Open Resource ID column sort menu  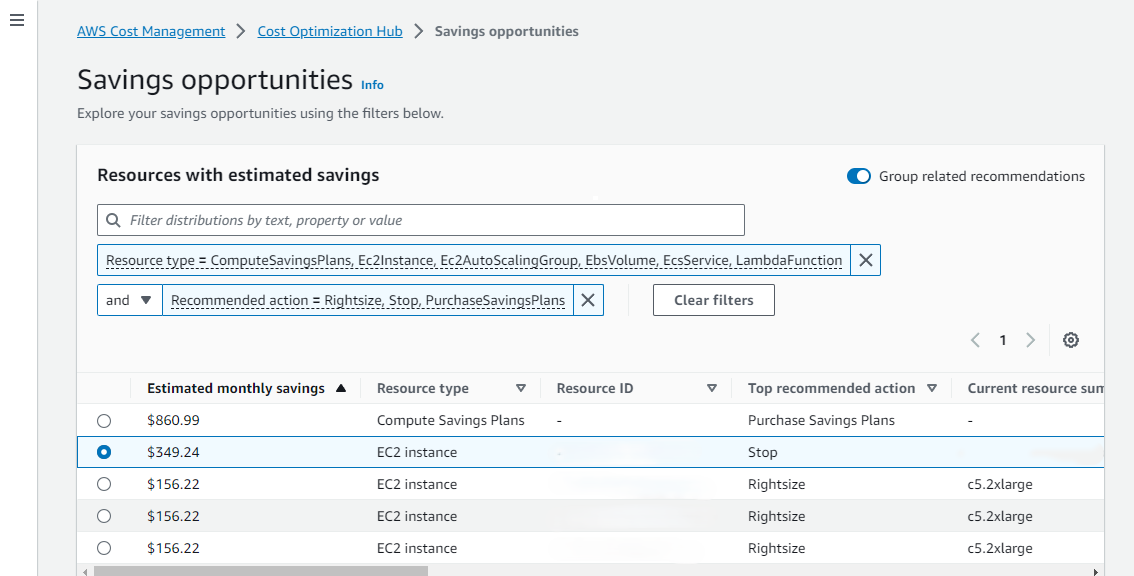click(x=712, y=389)
